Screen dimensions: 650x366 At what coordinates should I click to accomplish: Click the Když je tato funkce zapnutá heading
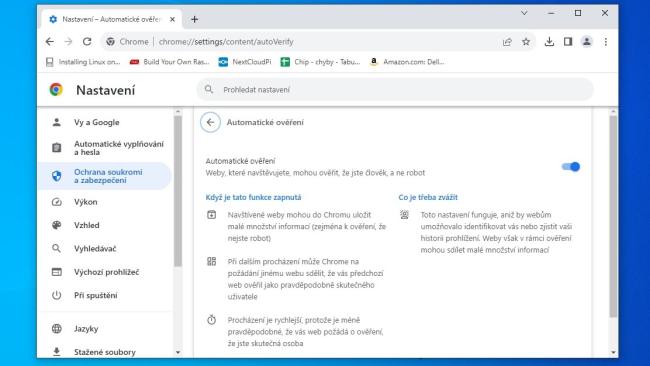tap(253, 197)
